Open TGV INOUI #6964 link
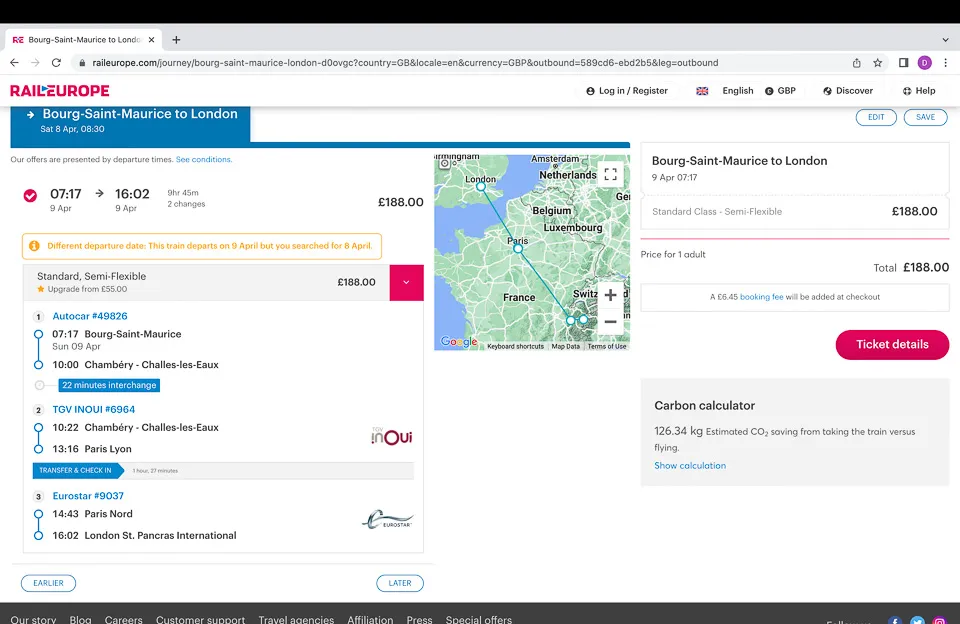960x624 pixels. (x=93, y=409)
